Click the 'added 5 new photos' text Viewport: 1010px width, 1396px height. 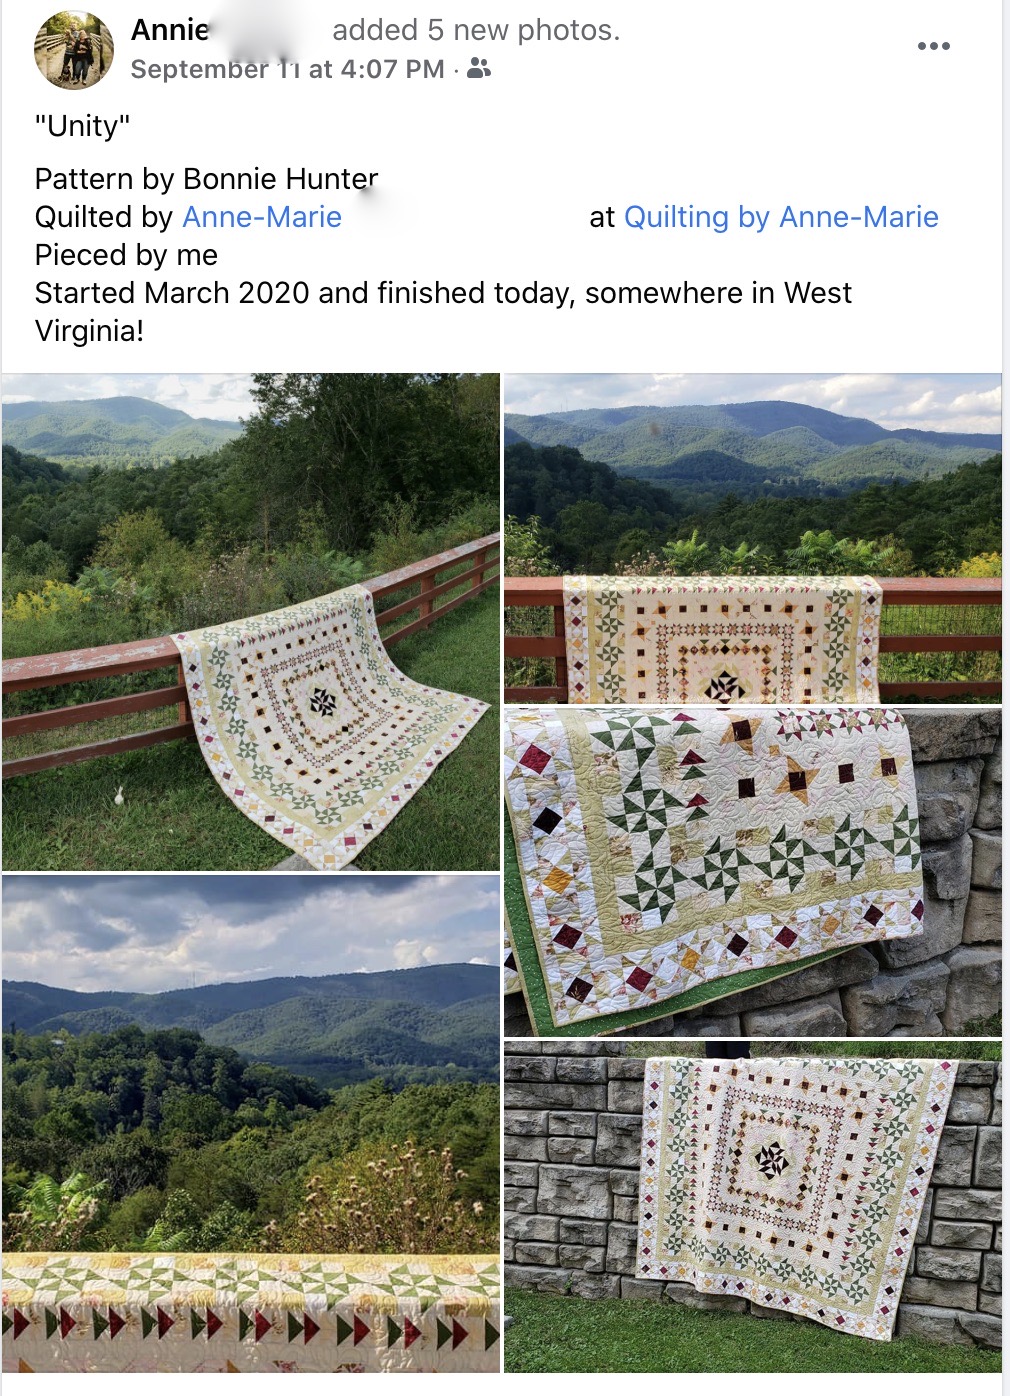pyautogui.click(x=476, y=30)
